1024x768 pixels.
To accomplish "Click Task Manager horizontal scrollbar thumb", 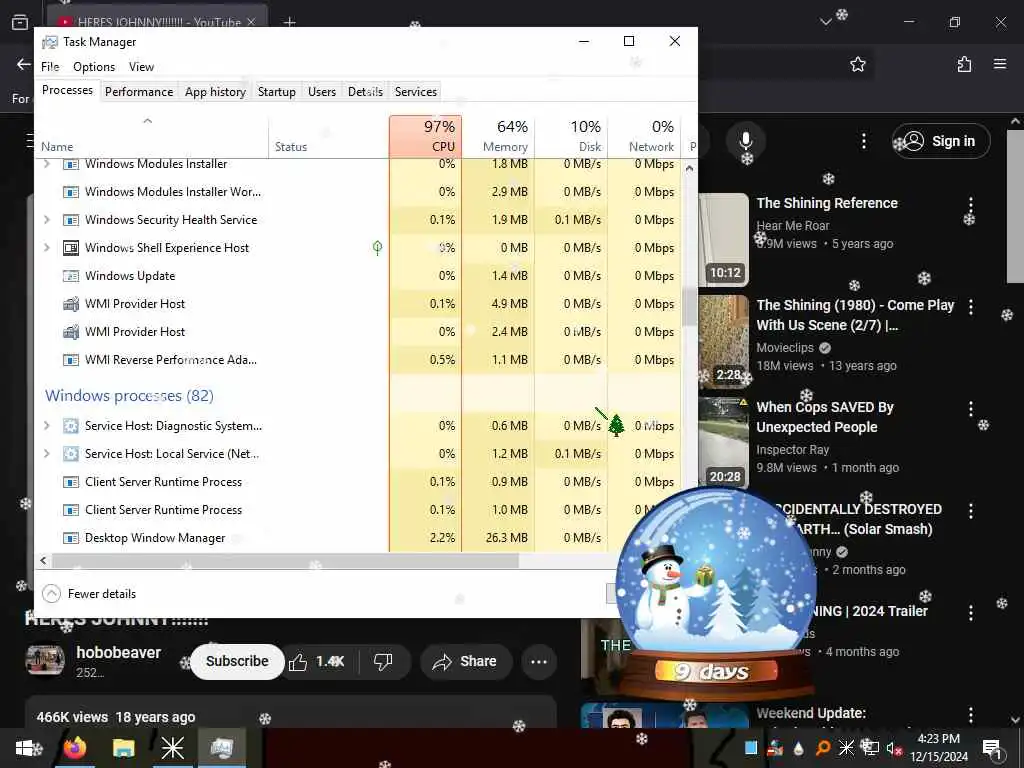I will [x=285, y=560].
